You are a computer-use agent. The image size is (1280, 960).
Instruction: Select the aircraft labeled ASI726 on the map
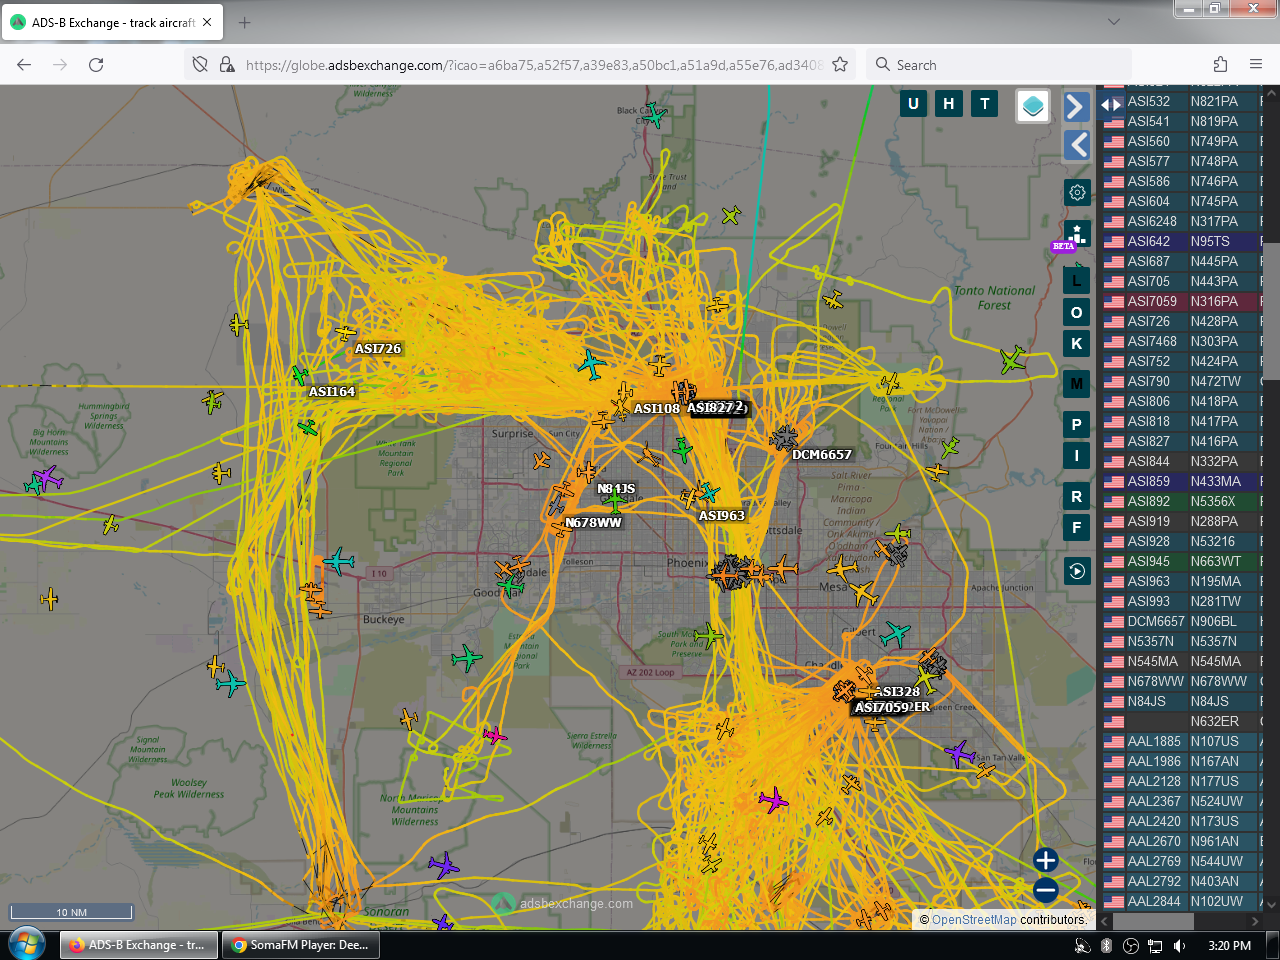(346, 333)
